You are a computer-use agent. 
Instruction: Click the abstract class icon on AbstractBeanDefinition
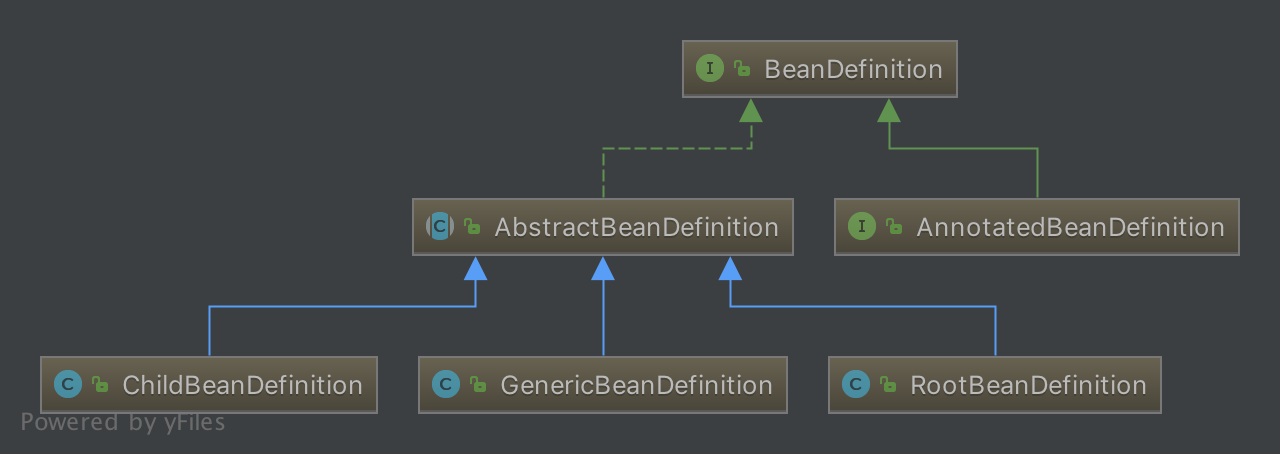point(439,227)
